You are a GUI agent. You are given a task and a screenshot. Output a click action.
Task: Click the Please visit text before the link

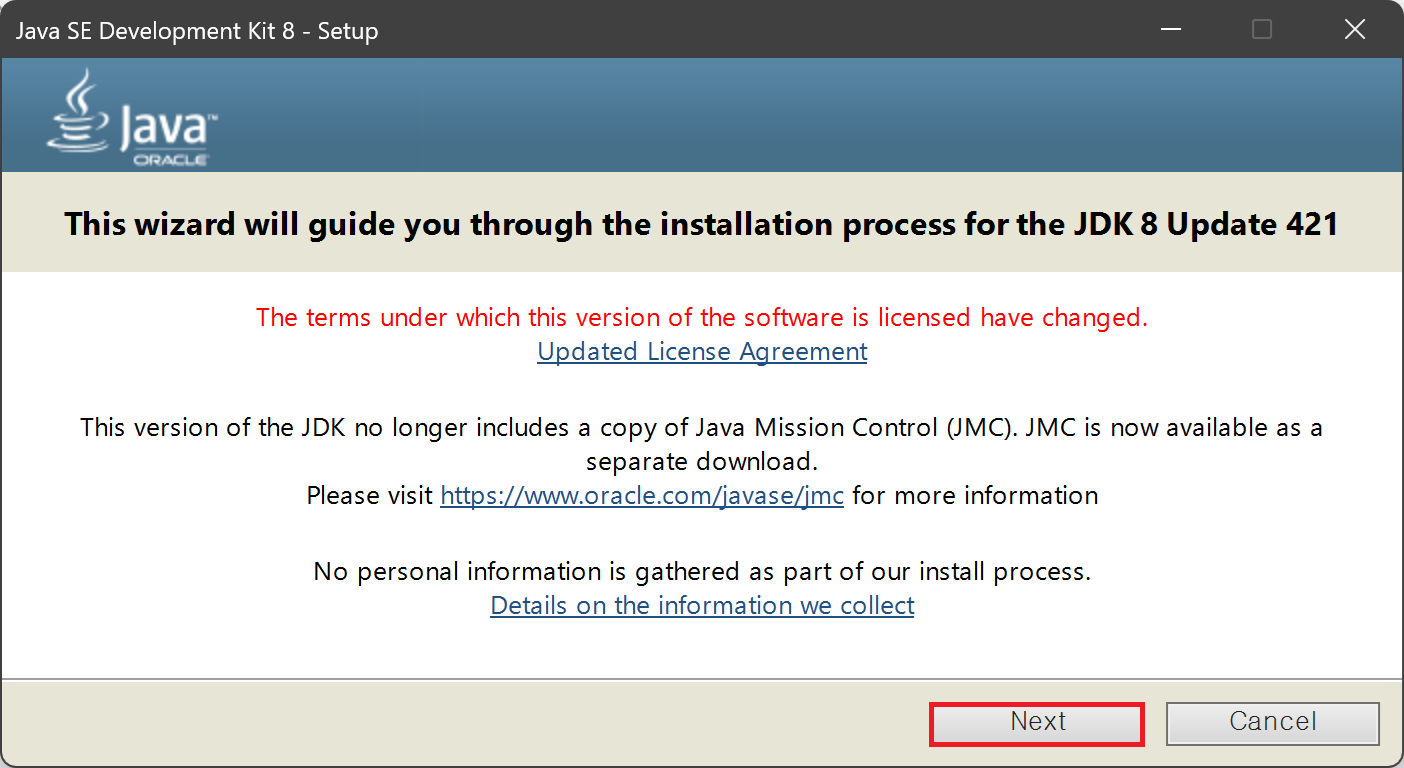[370, 495]
